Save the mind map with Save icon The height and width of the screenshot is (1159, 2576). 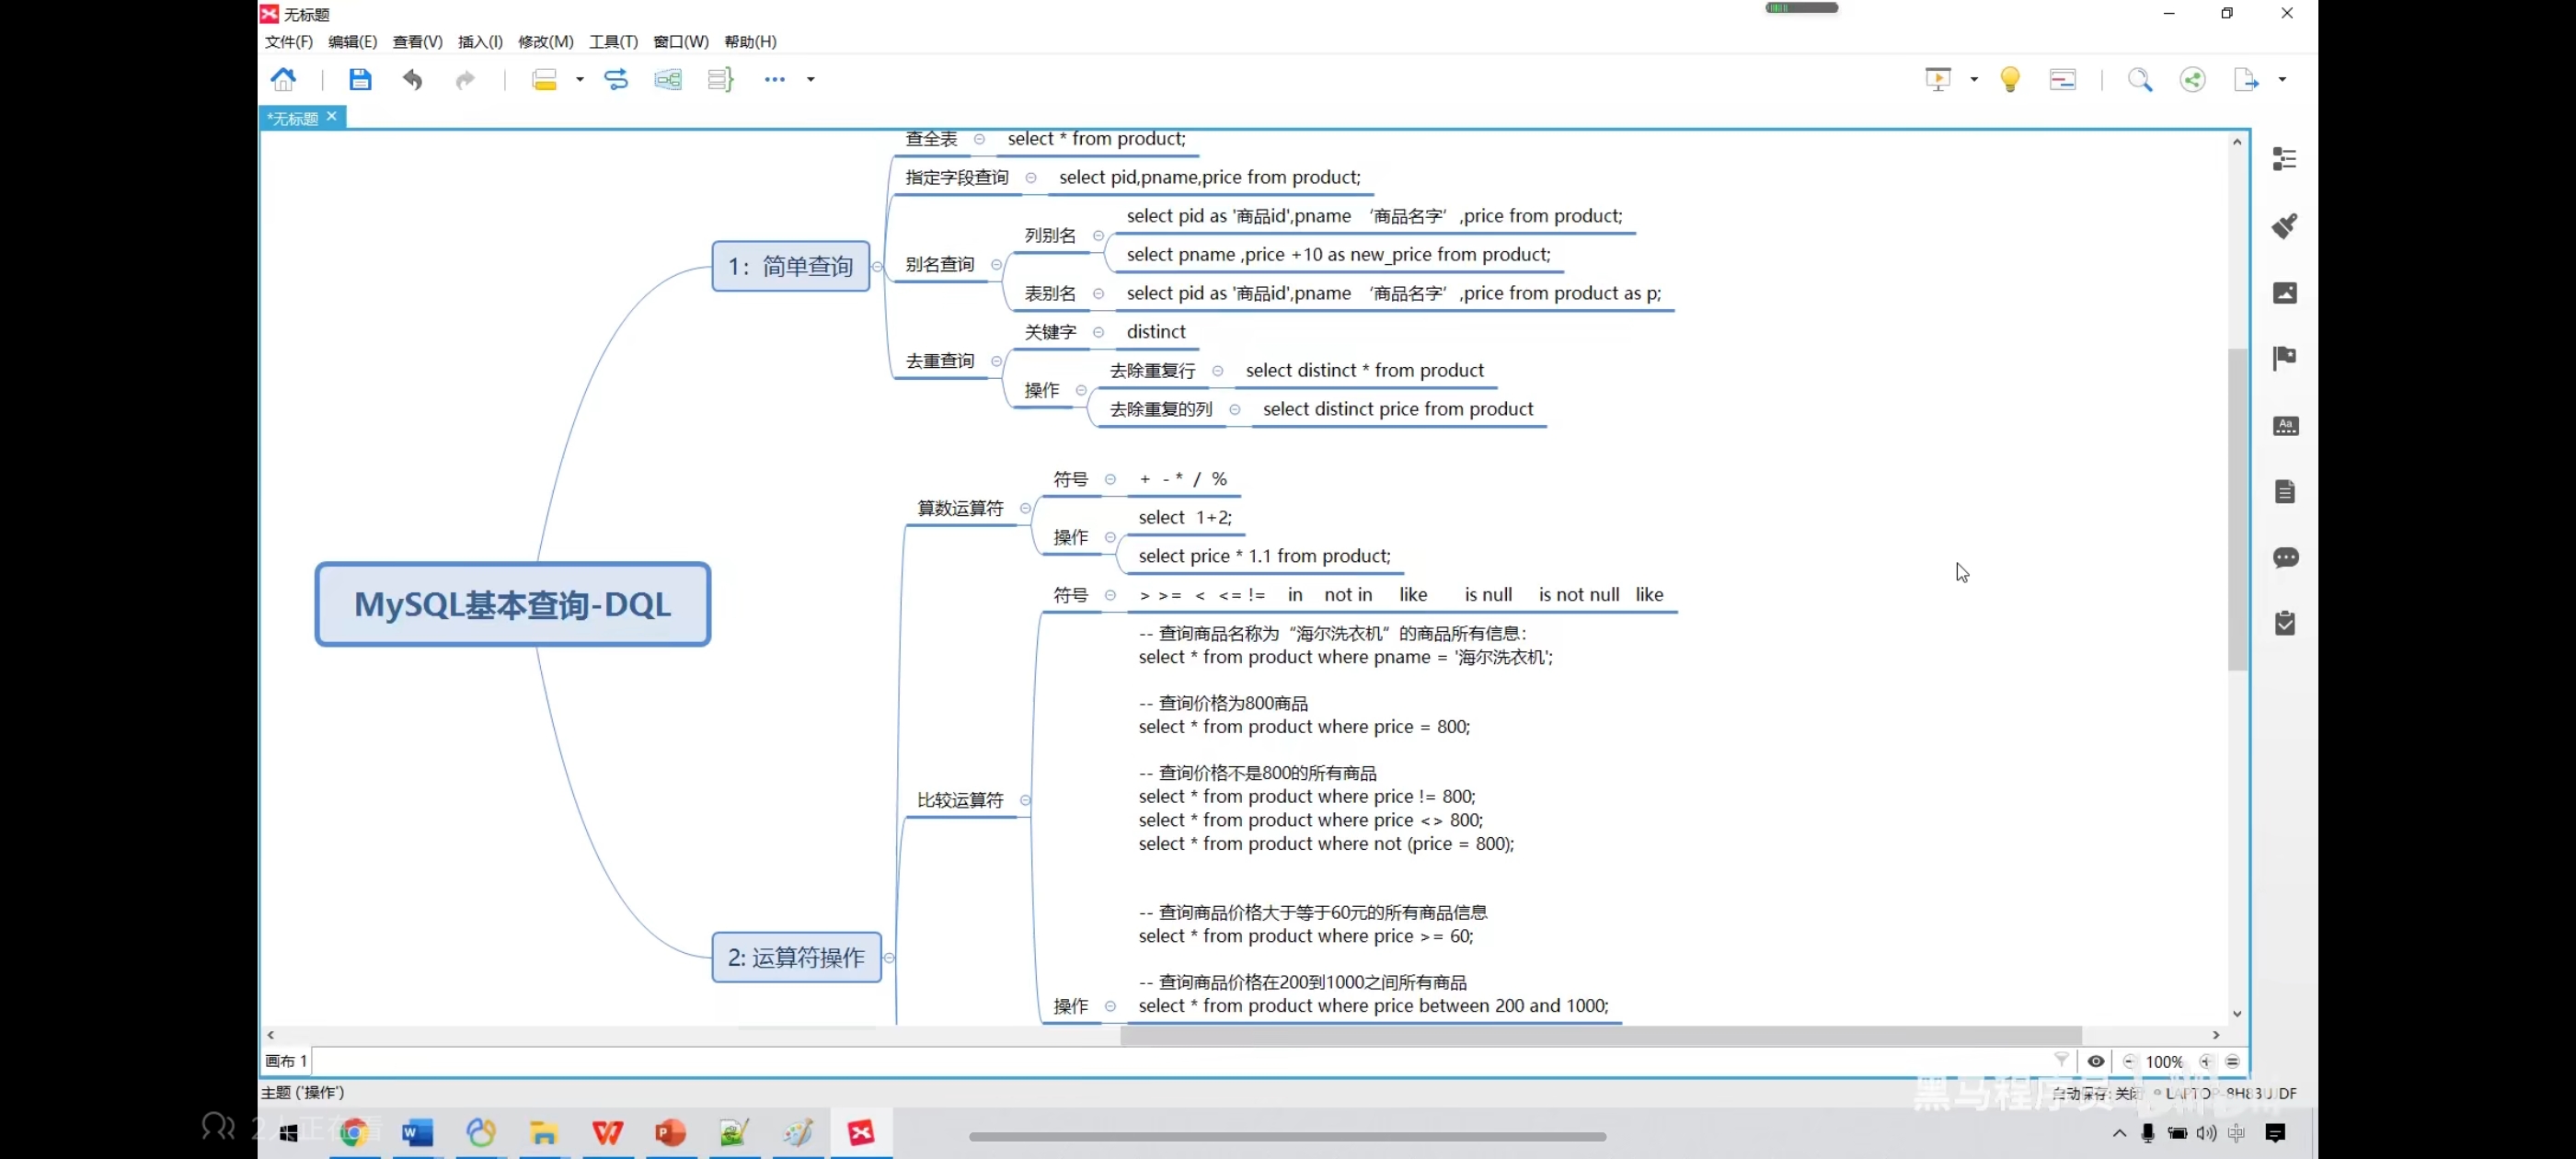360,79
